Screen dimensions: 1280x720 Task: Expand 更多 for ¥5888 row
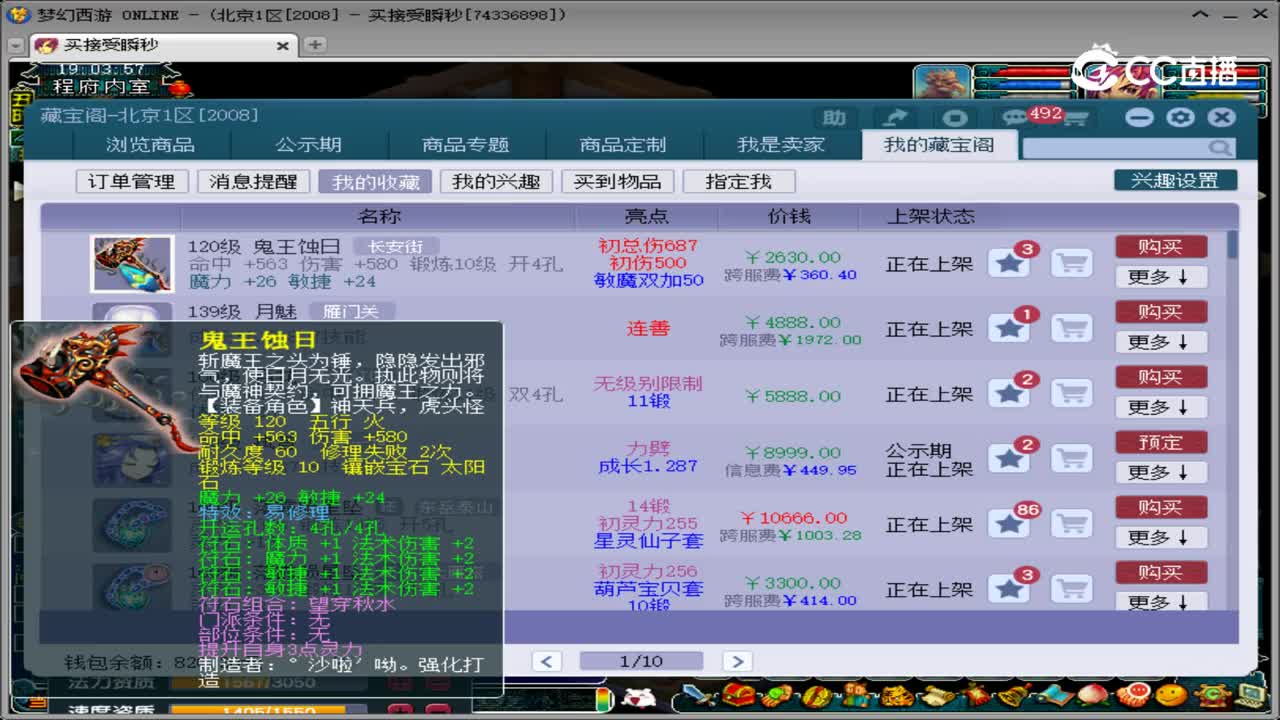1161,407
